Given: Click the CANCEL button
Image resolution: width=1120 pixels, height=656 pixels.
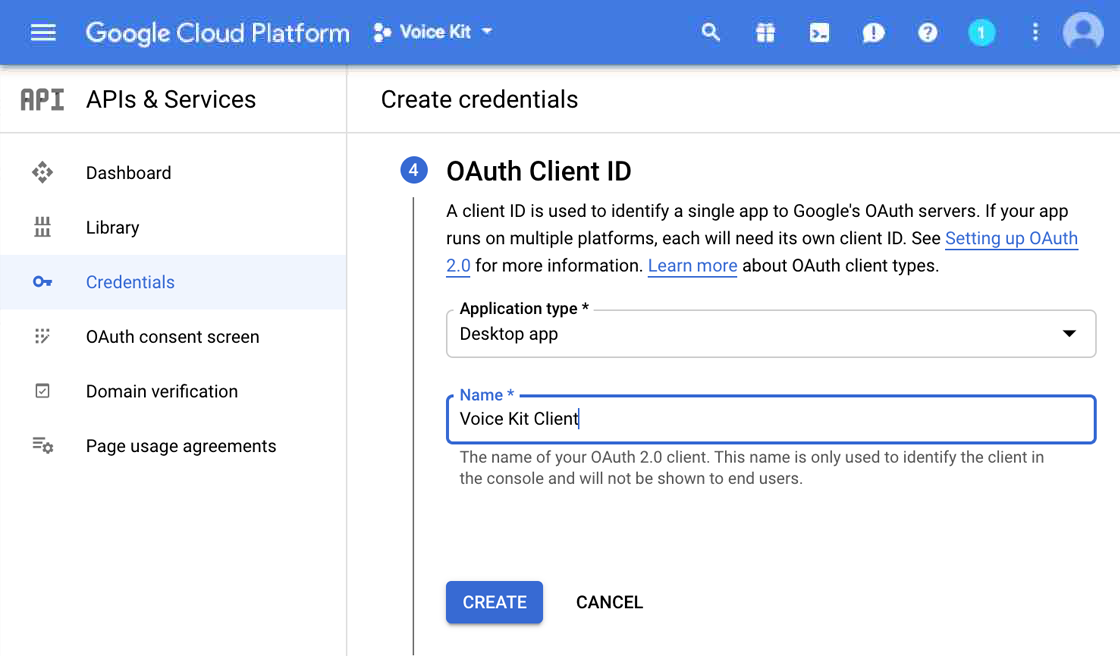Looking at the screenshot, I should point(609,602).
